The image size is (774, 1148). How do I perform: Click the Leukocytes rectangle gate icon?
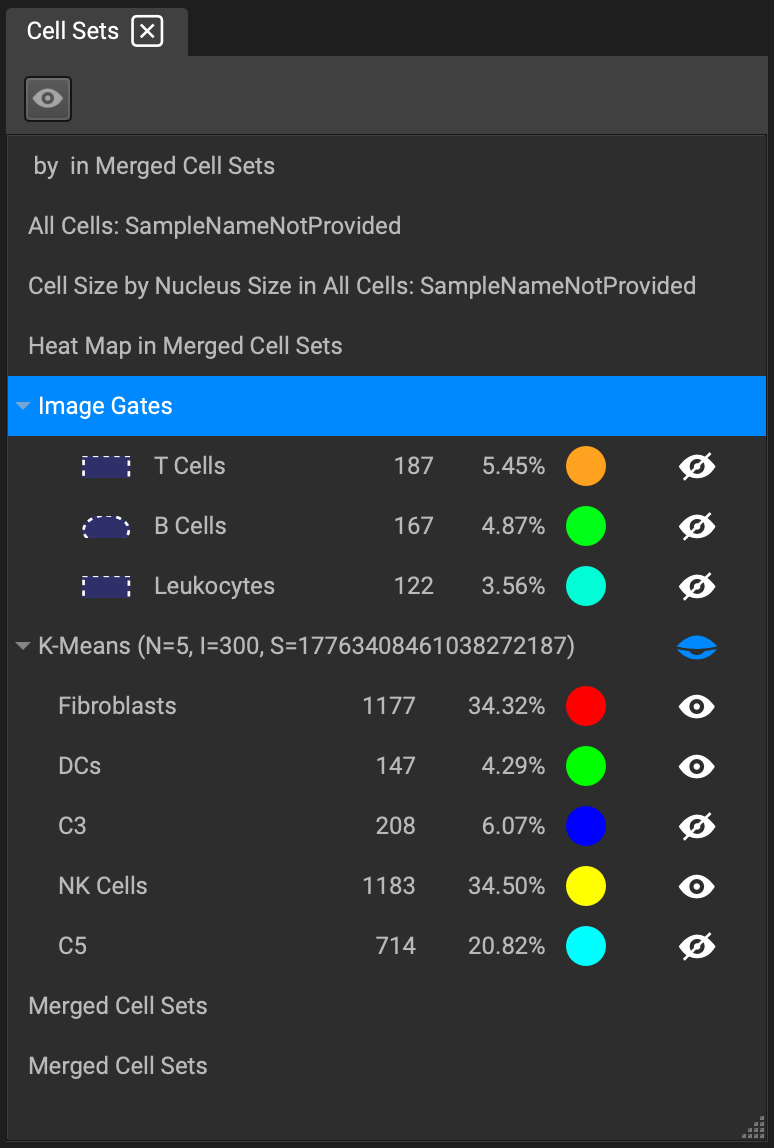pos(106,586)
